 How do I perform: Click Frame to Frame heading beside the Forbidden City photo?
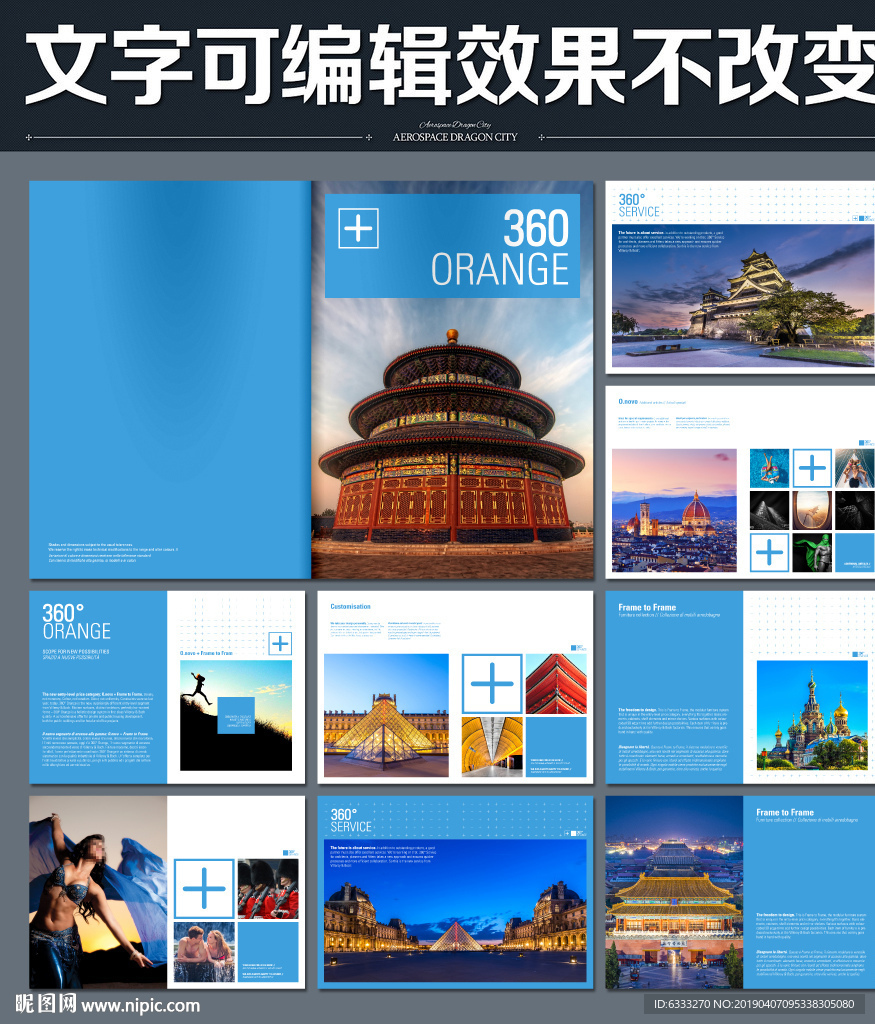pos(785,812)
